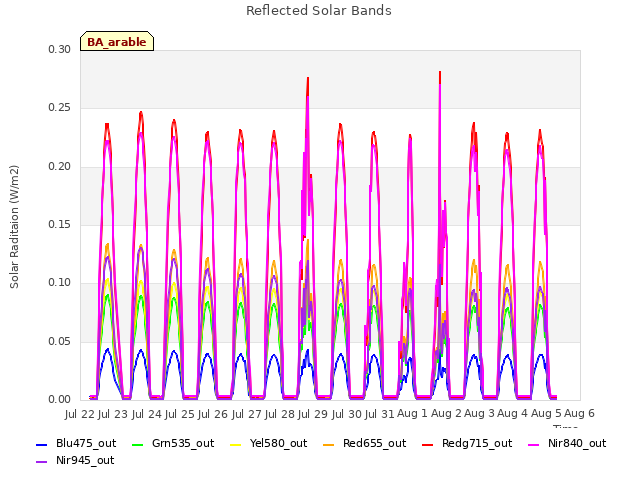This screenshot has width=640, height=480.
Task: Click the Aug 6 x-axis date label
Action: 580,414
